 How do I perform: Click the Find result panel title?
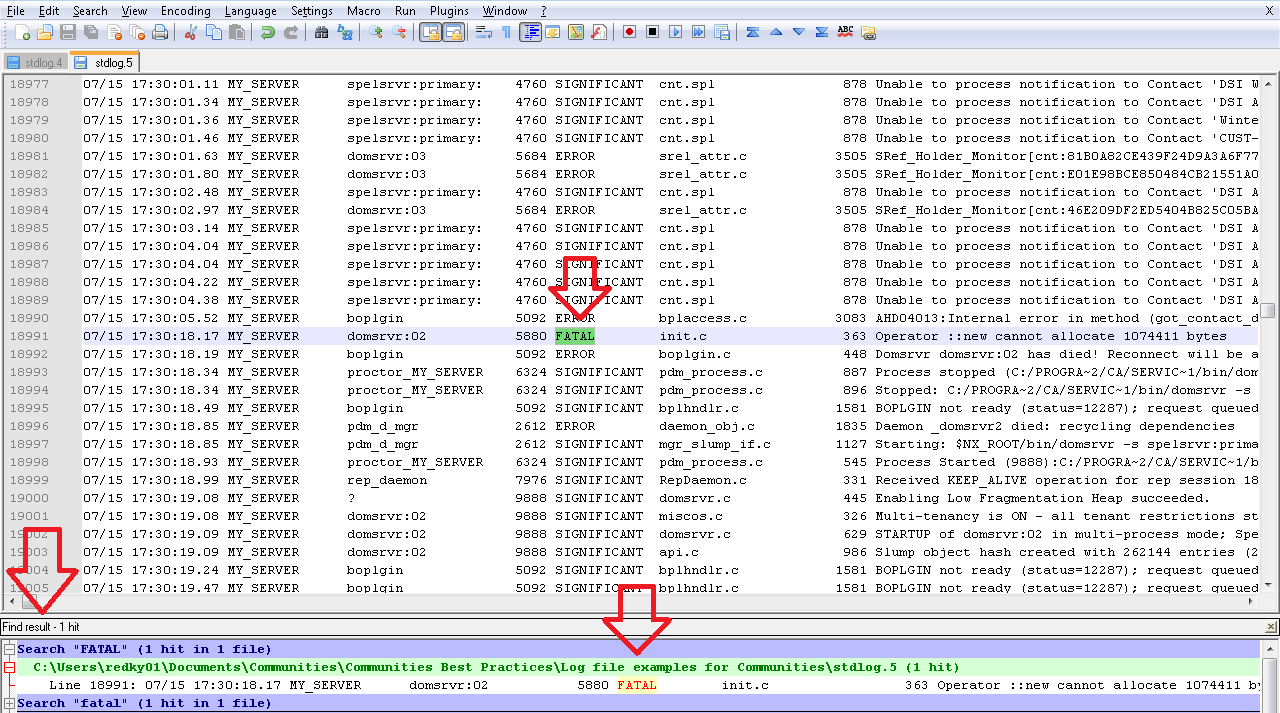pos(41,627)
